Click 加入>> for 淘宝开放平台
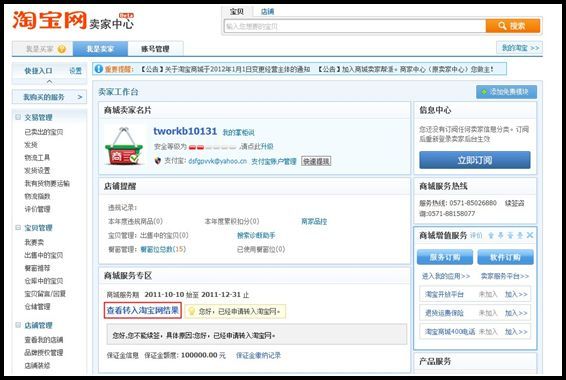Screen dimensions: 566x380 click(516, 294)
